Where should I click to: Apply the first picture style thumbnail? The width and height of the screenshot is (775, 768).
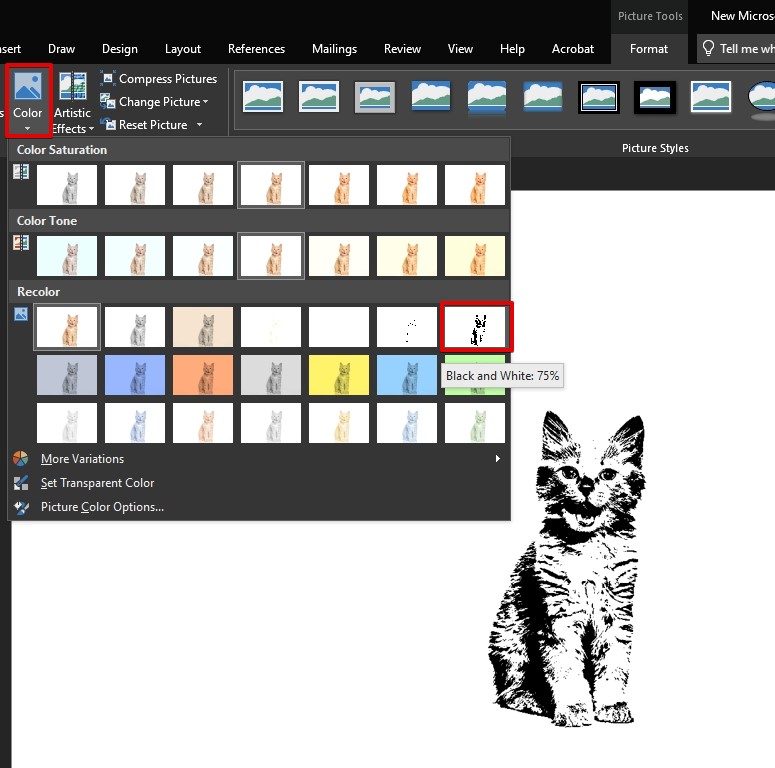[x=263, y=97]
